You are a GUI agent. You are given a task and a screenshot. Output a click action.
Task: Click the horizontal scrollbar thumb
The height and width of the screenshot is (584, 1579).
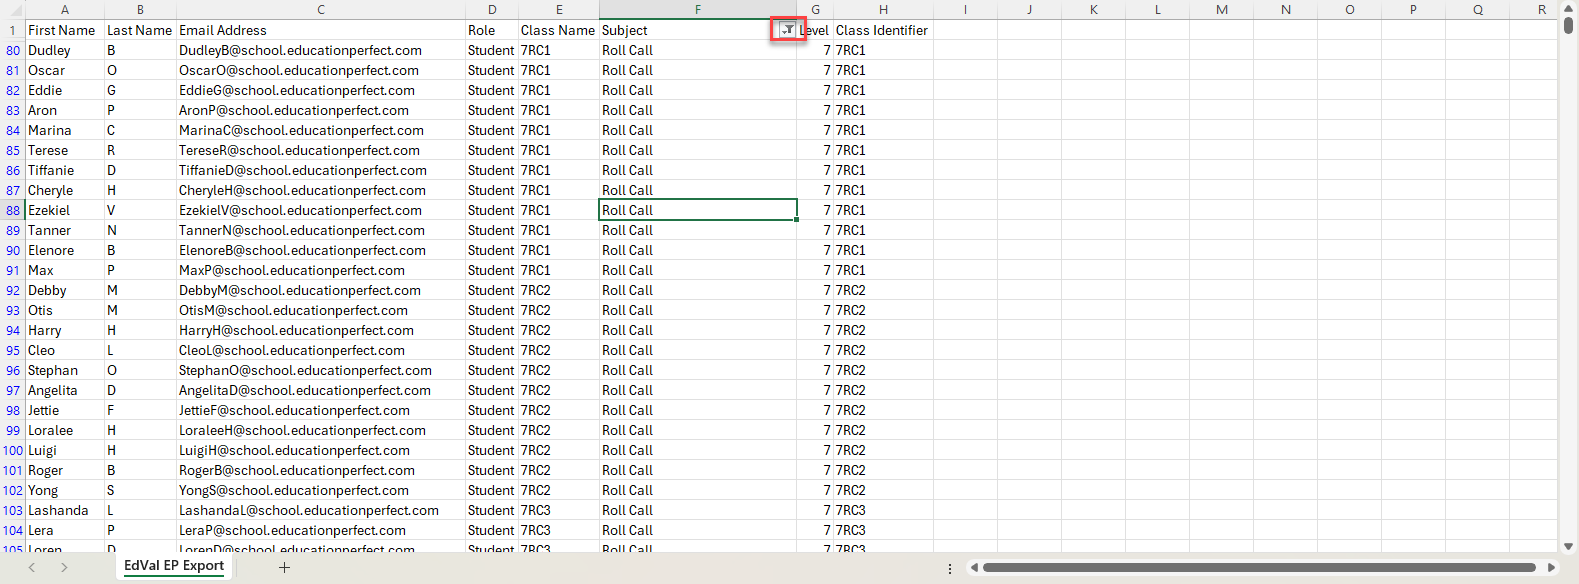click(x=1259, y=567)
